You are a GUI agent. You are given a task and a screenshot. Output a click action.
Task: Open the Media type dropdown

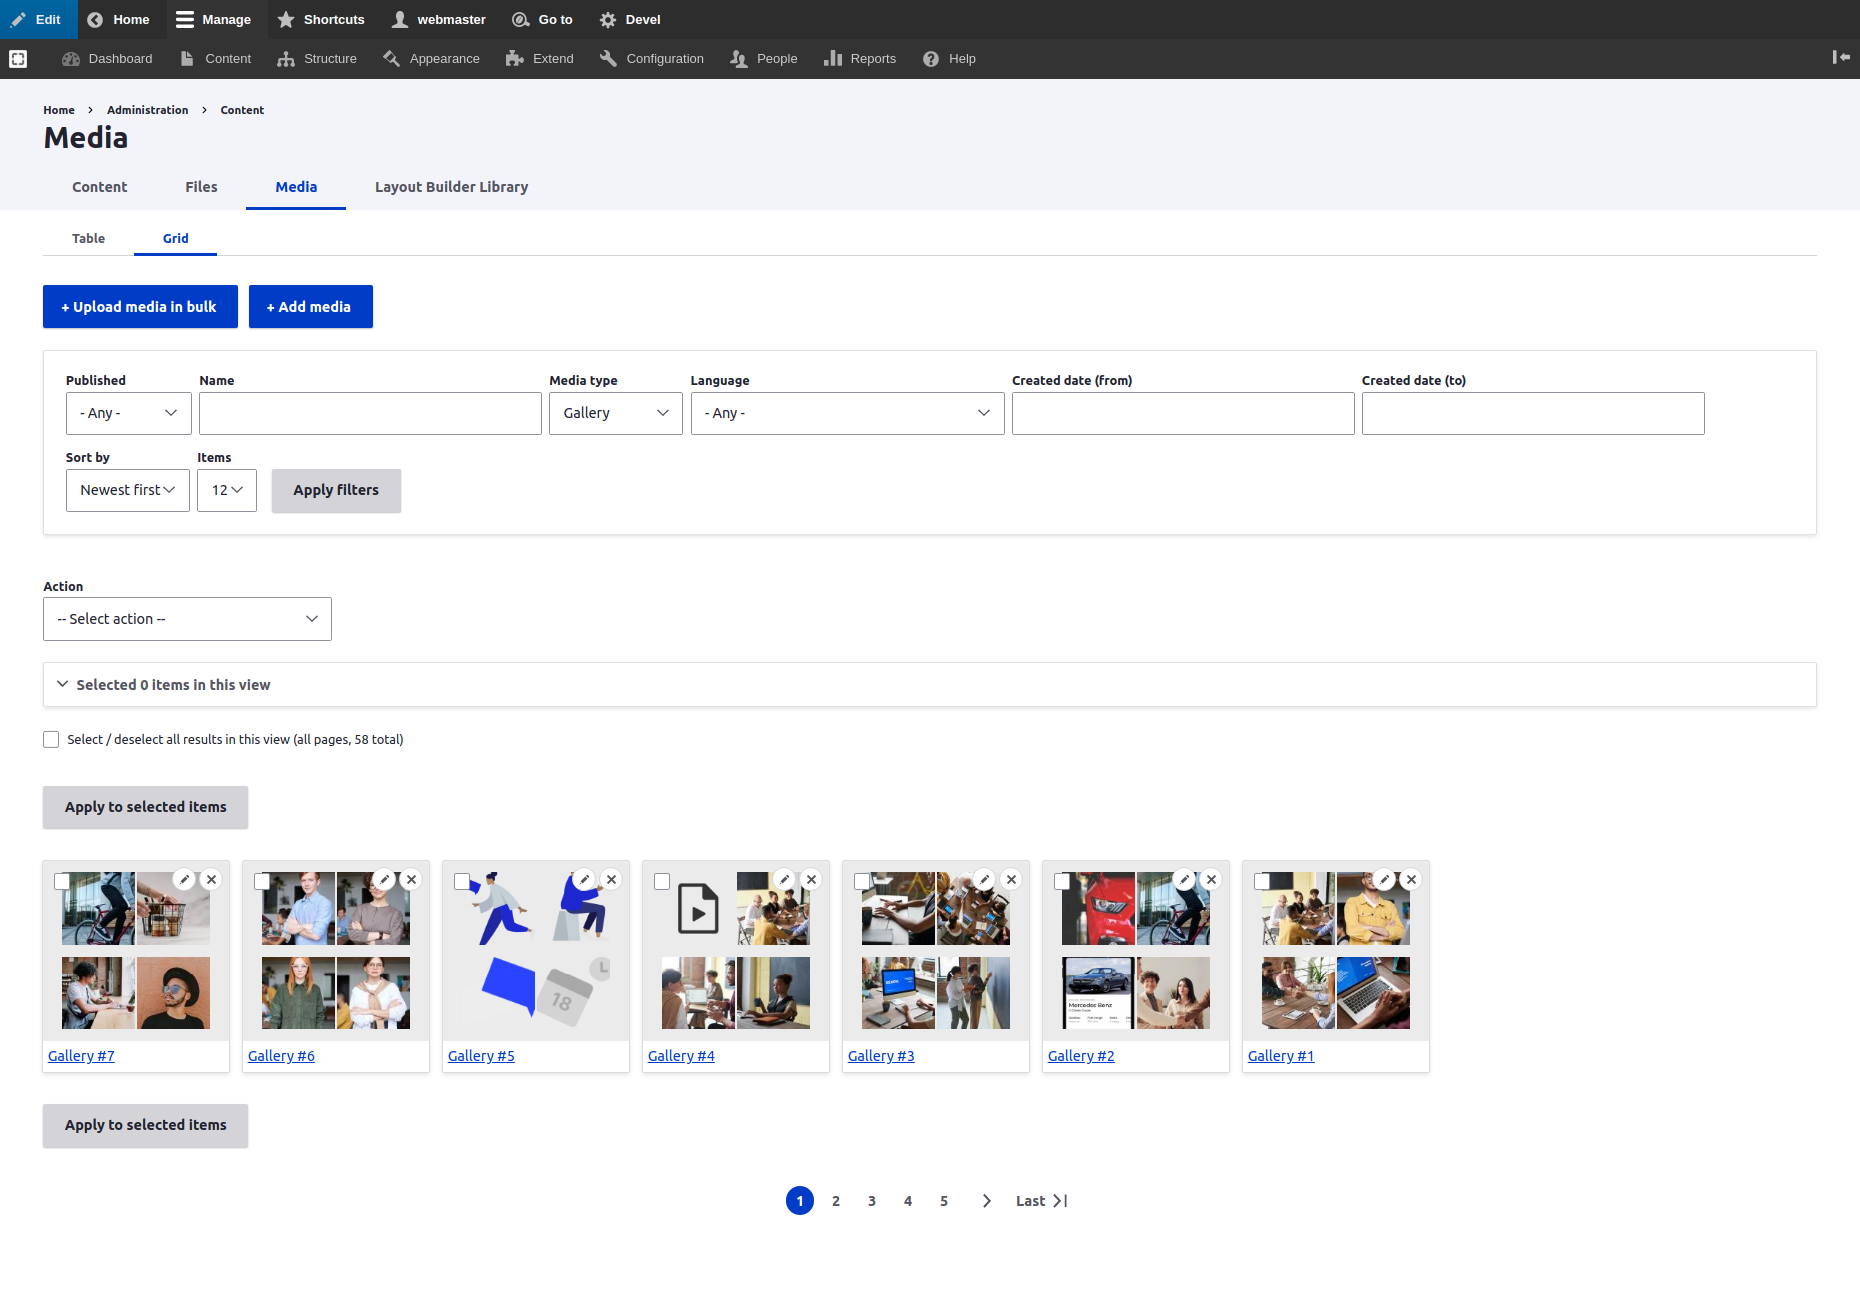point(615,413)
